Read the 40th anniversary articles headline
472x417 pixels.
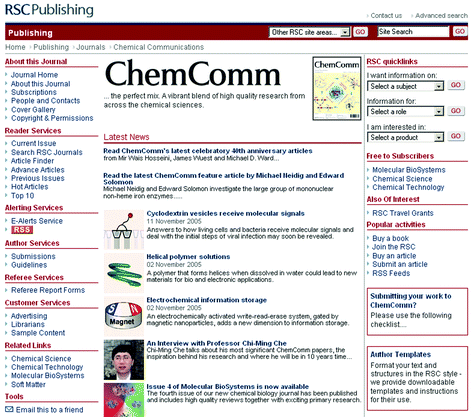(x=208, y=151)
